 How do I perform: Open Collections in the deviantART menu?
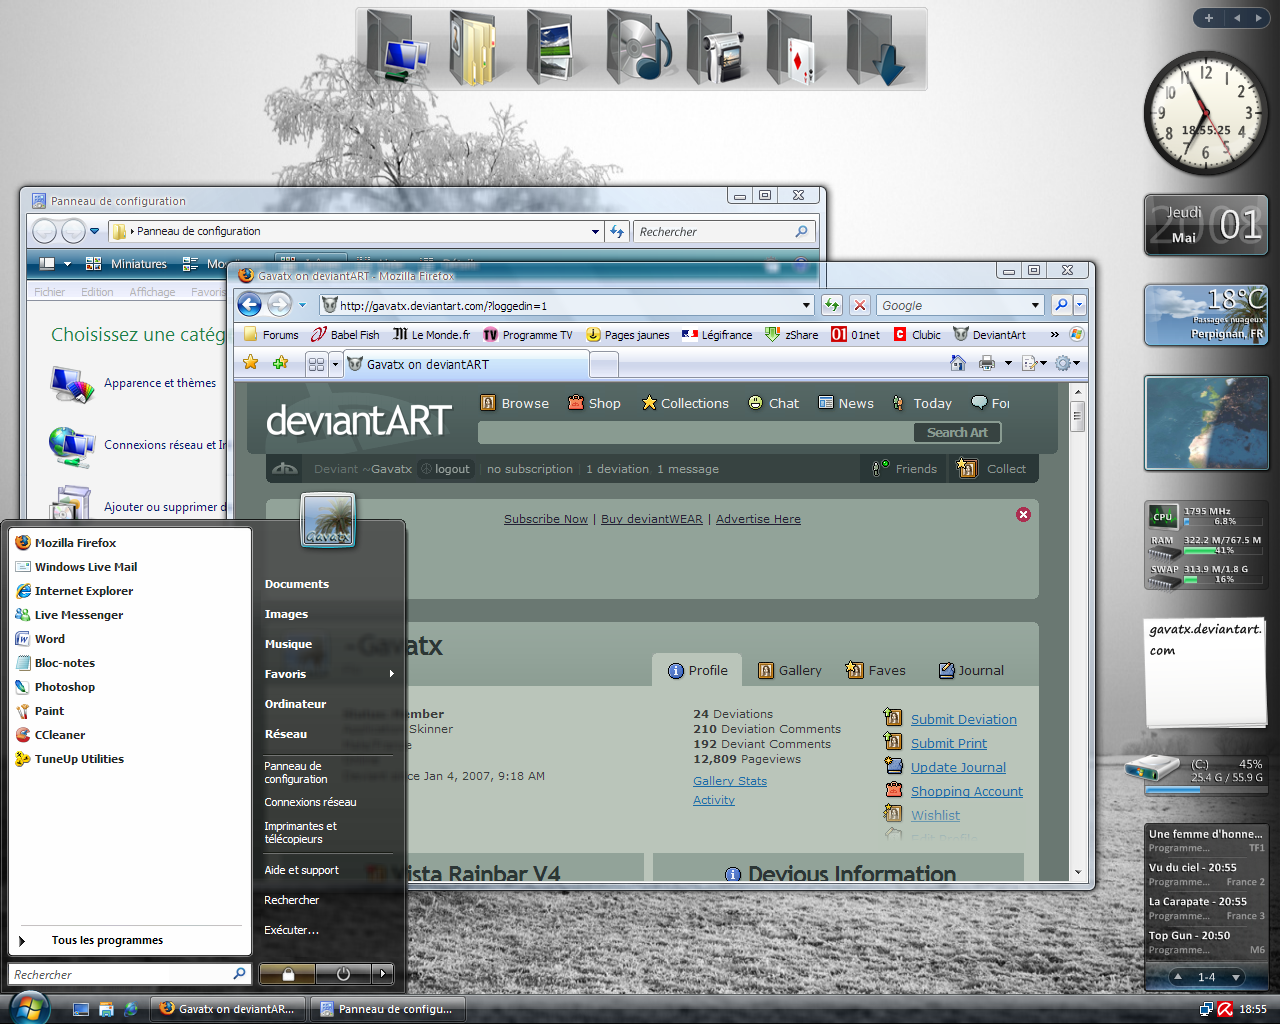tap(685, 403)
